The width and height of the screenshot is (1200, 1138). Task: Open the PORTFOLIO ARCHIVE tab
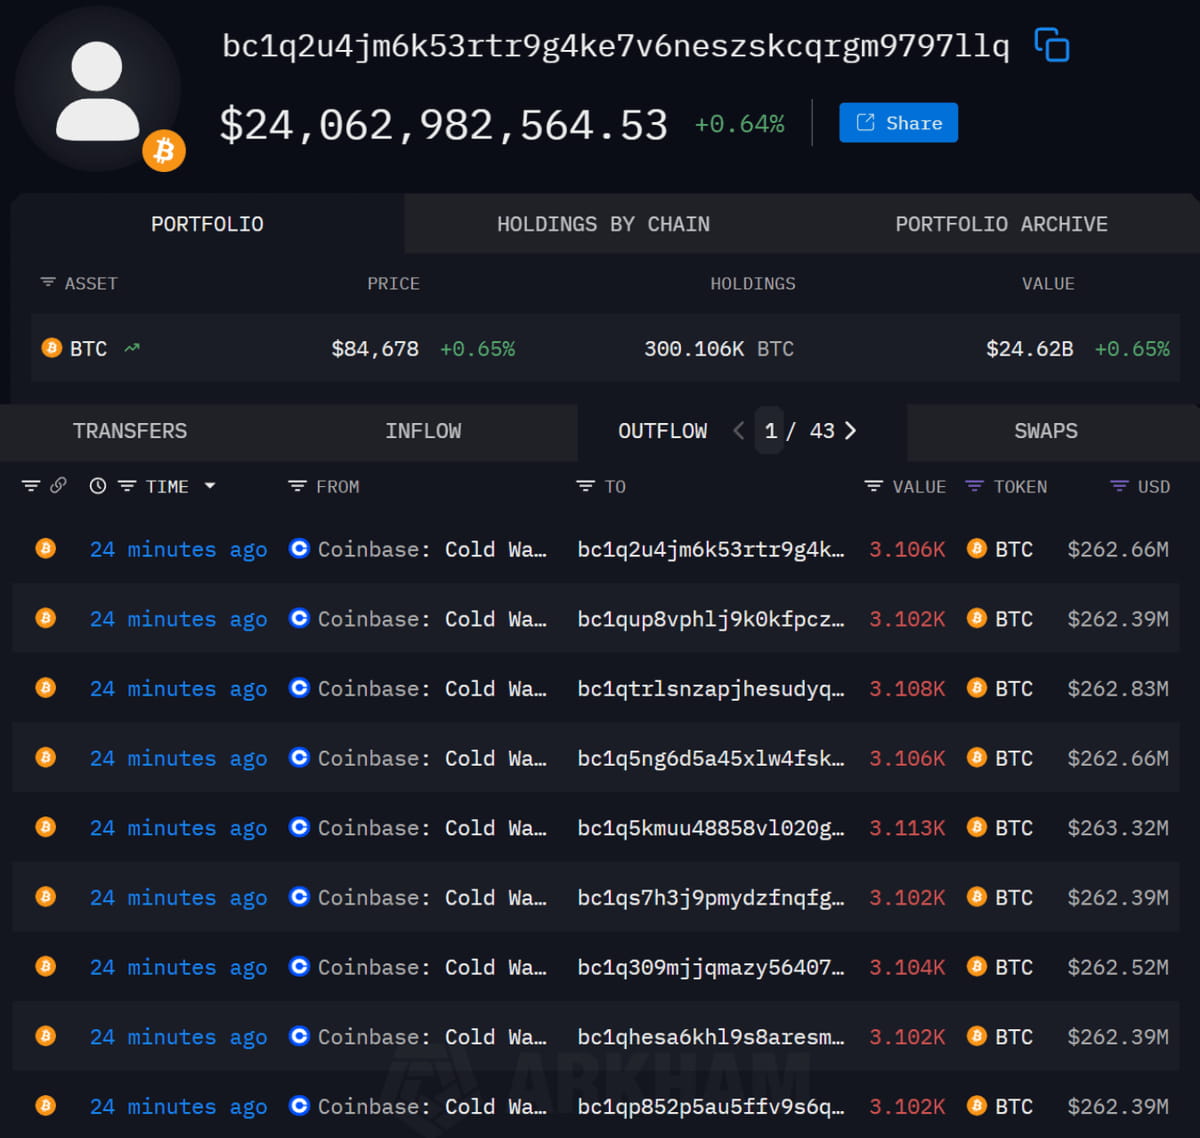(1001, 224)
